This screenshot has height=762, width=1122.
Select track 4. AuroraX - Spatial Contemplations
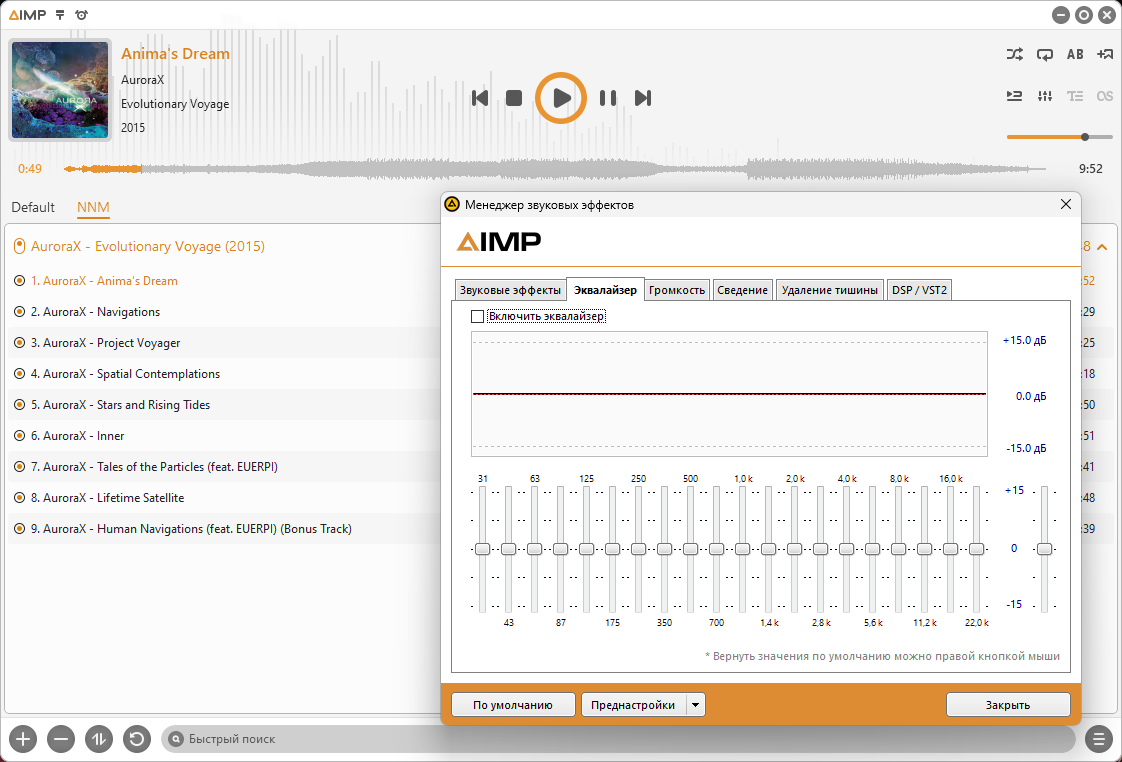(222, 373)
